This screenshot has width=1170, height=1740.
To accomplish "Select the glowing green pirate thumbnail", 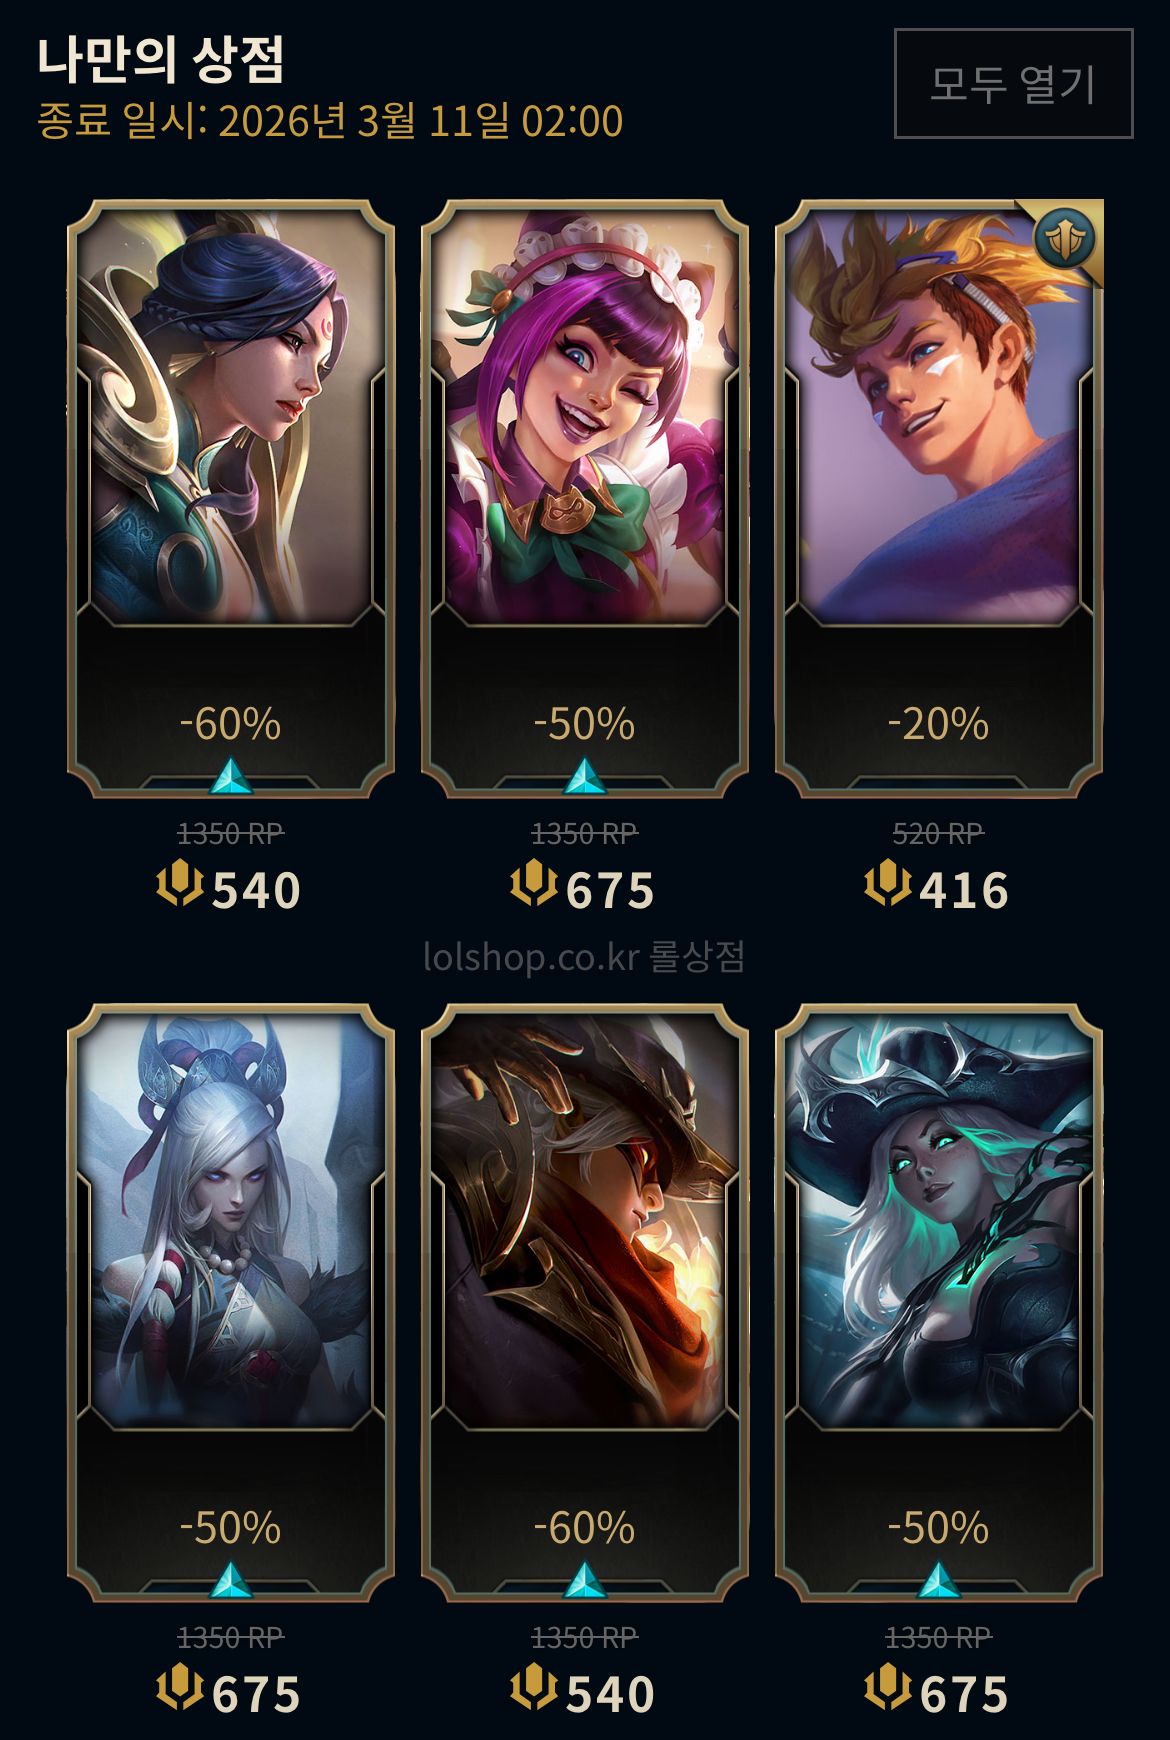I will tap(939, 1221).
